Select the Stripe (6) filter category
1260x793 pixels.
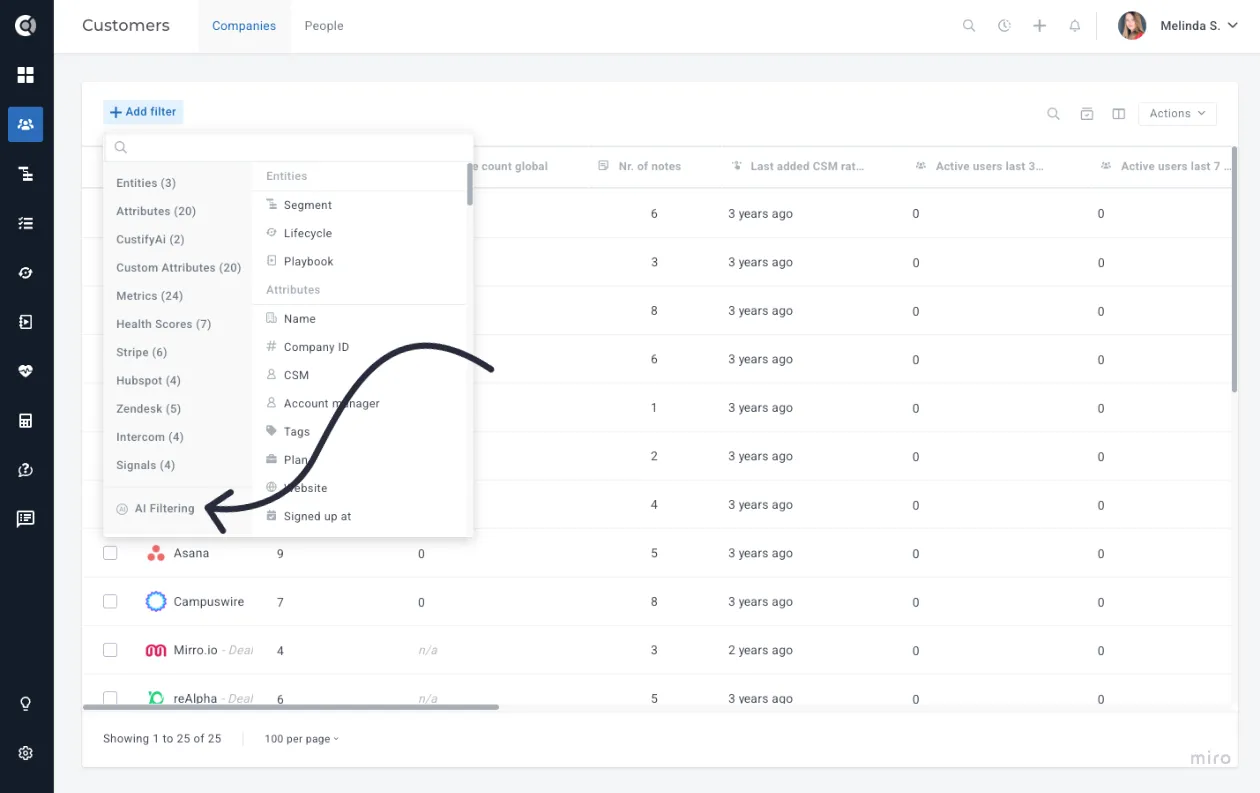142,352
